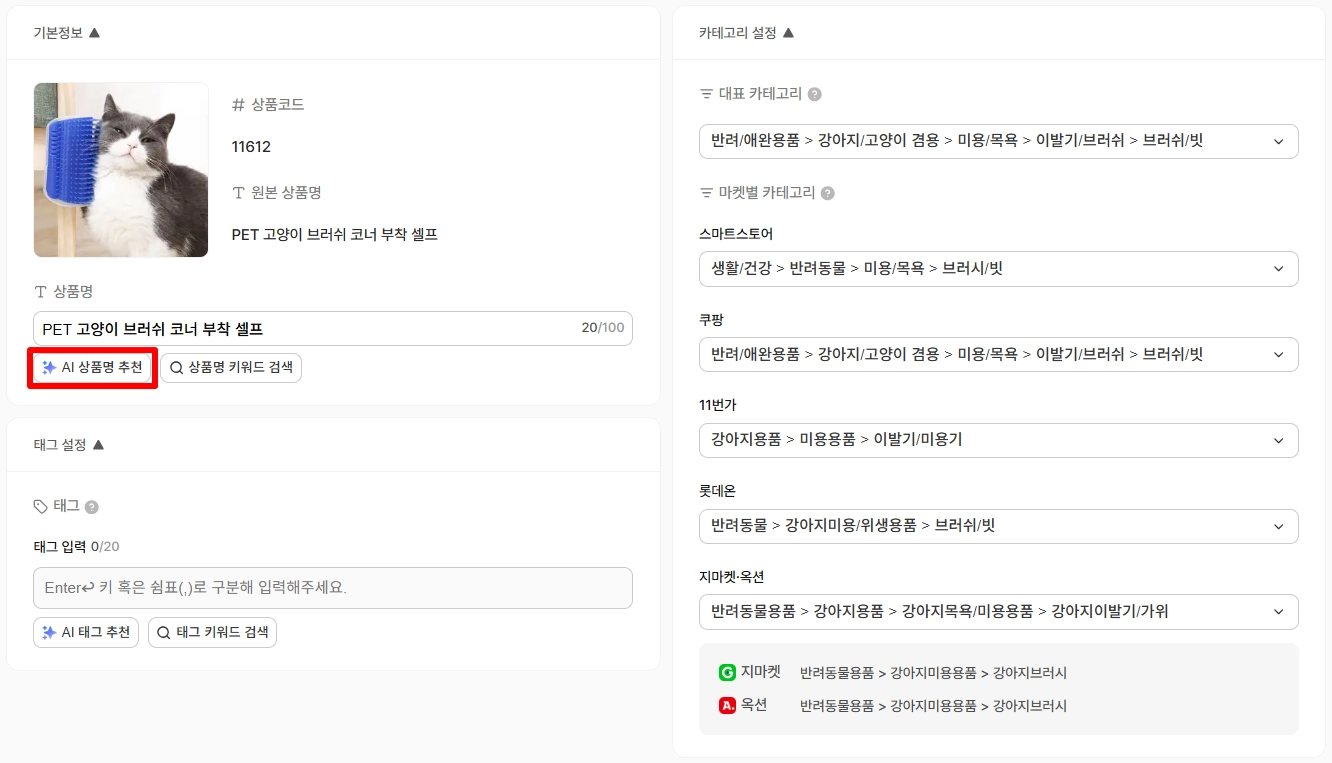This screenshot has height=763, width=1332.
Task: Click the AI 태그 추천 button
Action: pyautogui.click(x=86, y=632)
